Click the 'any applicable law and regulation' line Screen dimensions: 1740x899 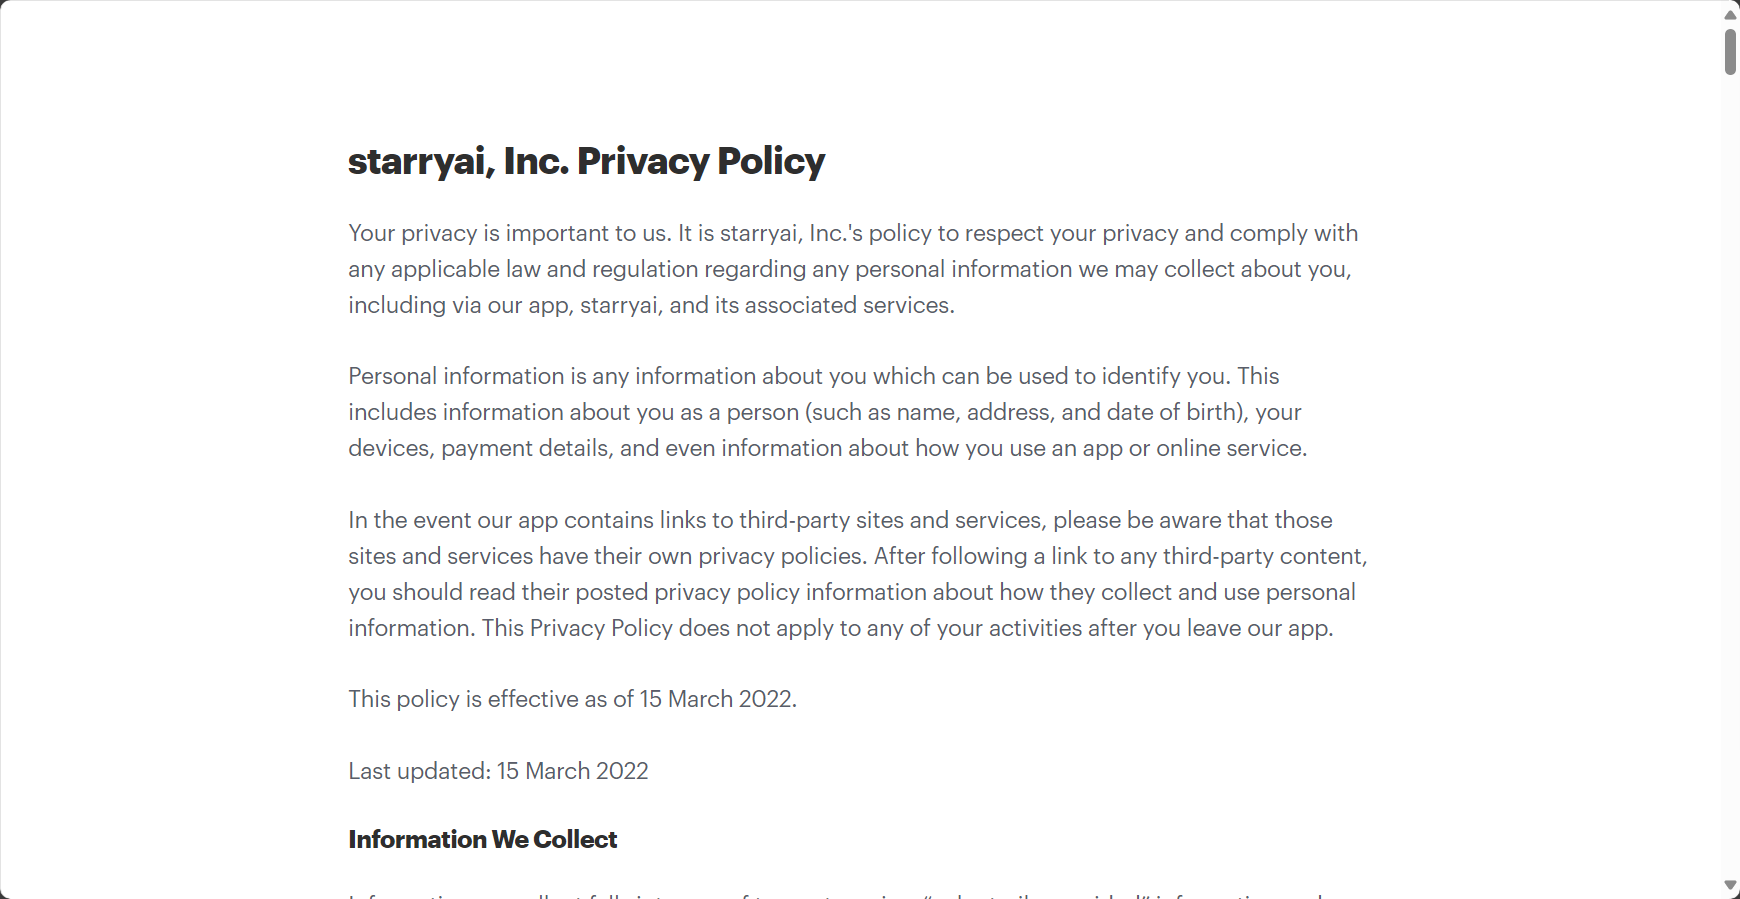pos(849,269)
